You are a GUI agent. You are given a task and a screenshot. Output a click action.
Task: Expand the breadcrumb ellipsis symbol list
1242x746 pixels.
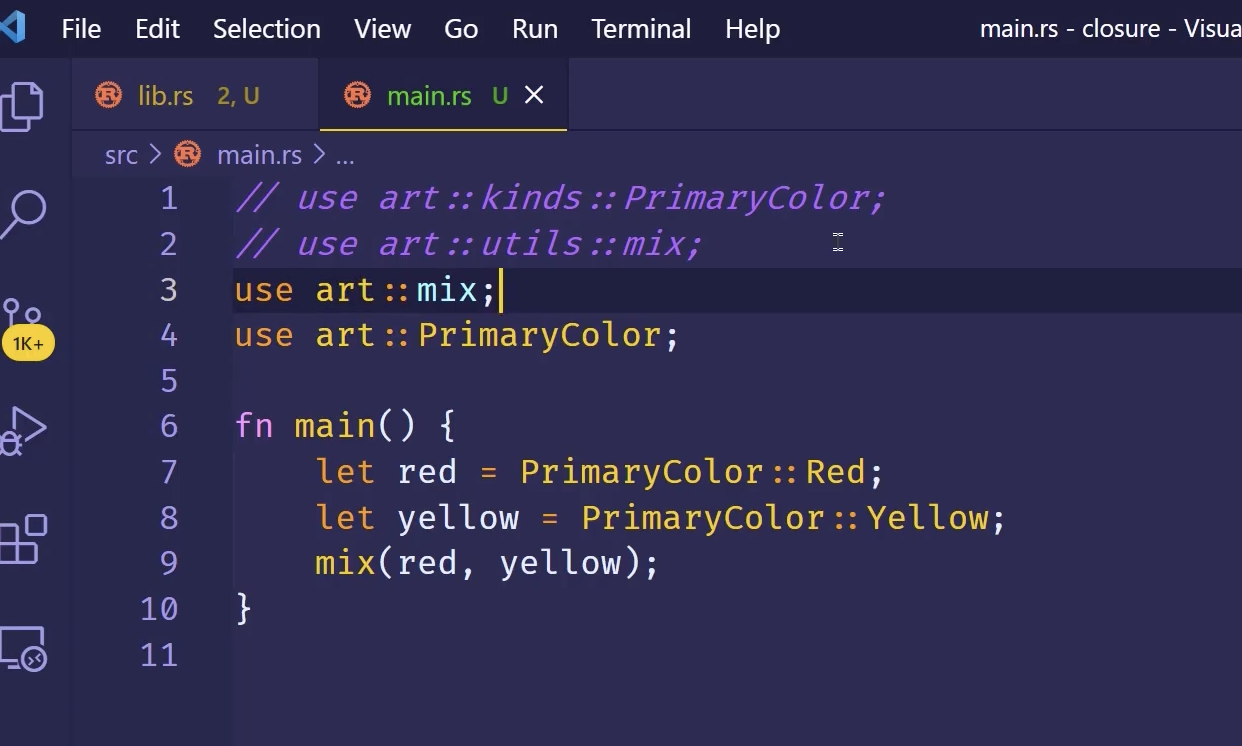click(x=345, y=155)
